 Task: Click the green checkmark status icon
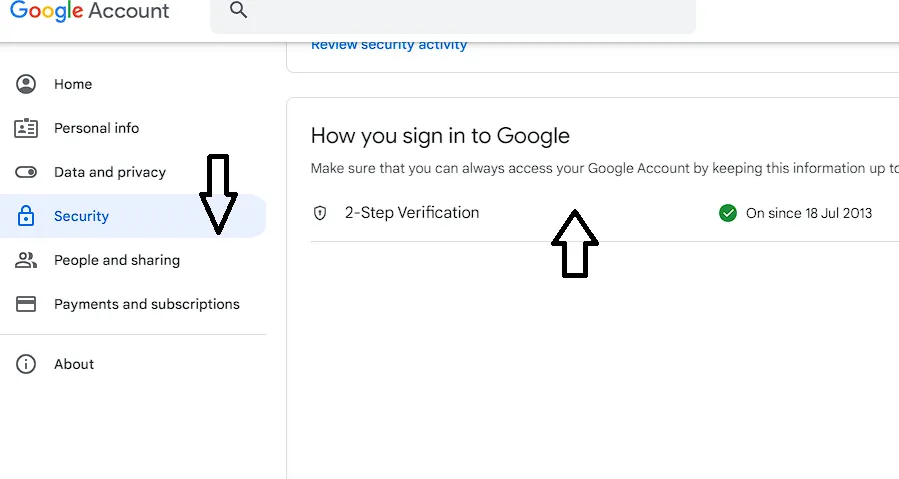coord(728,213)
